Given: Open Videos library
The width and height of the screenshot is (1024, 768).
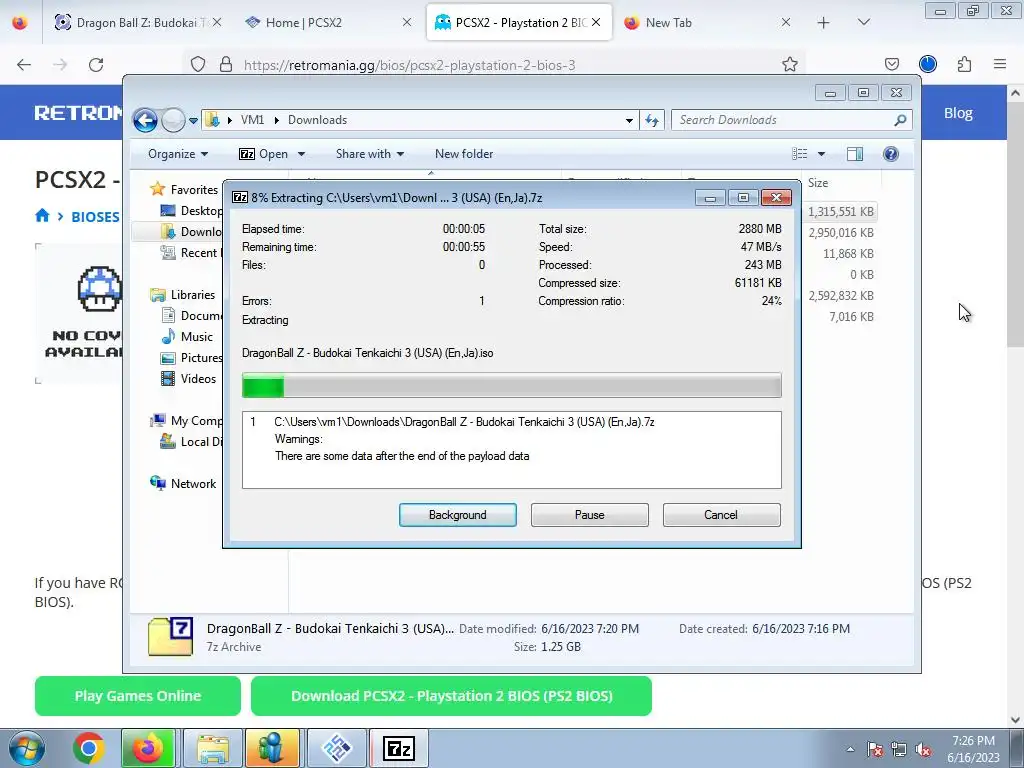Looking at the screenshot, I should 188,379.
